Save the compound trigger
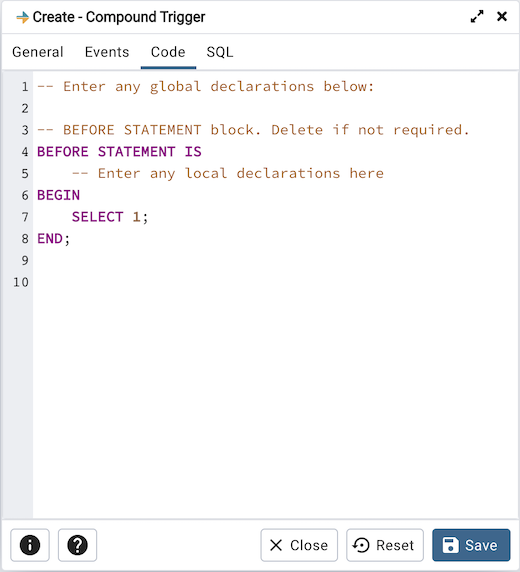This screenshot has height=572, width=520. pyautogui.click(x=471, y=545)
